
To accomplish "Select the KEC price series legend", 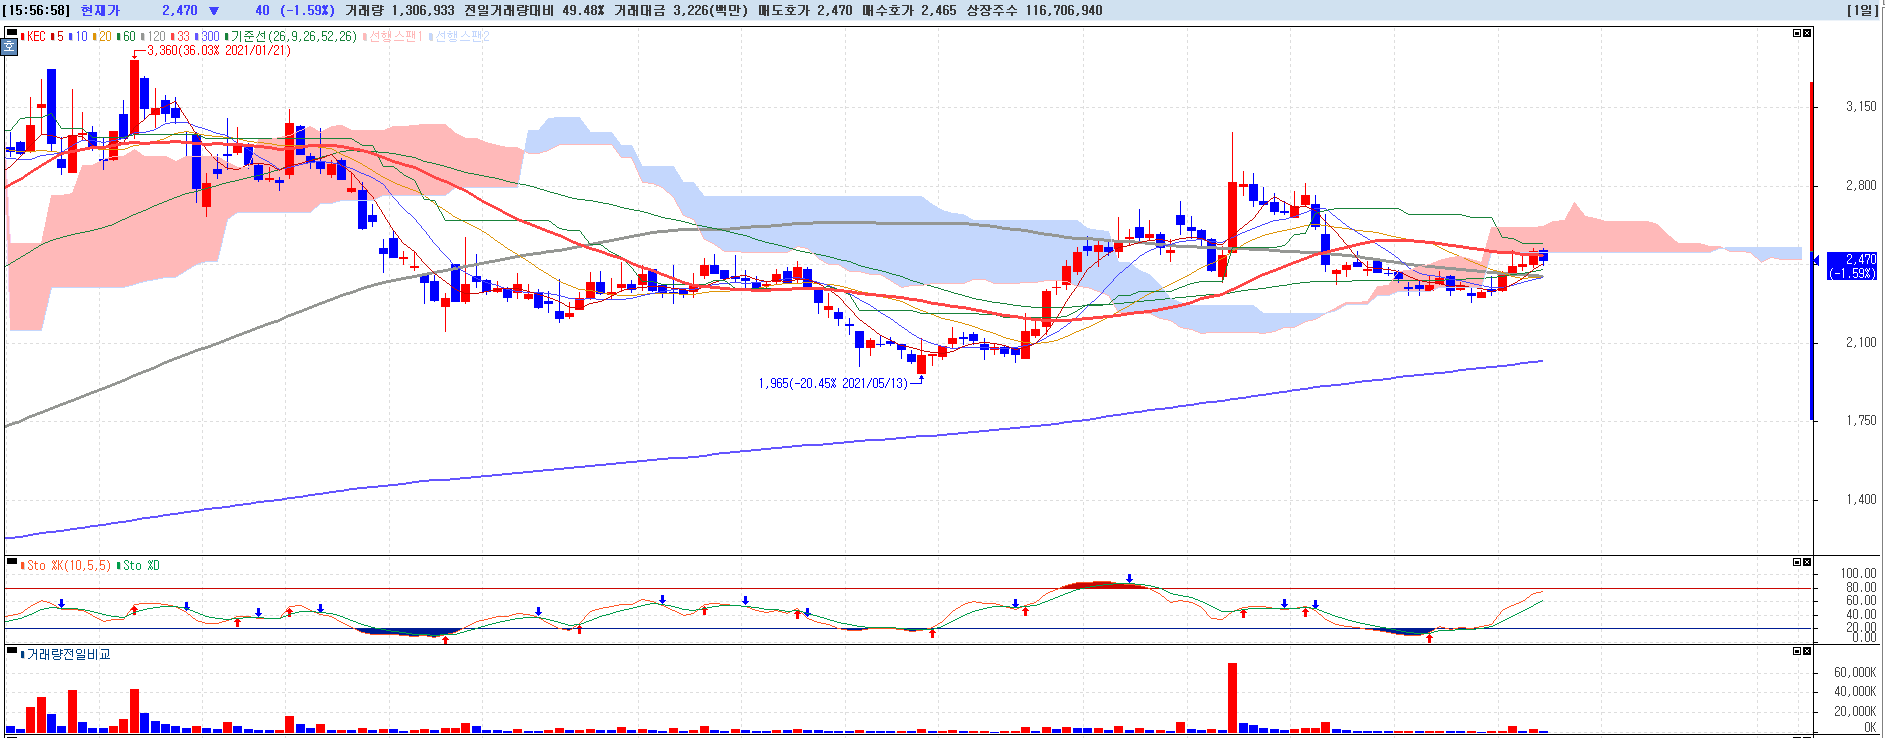I will click(34, 36).
